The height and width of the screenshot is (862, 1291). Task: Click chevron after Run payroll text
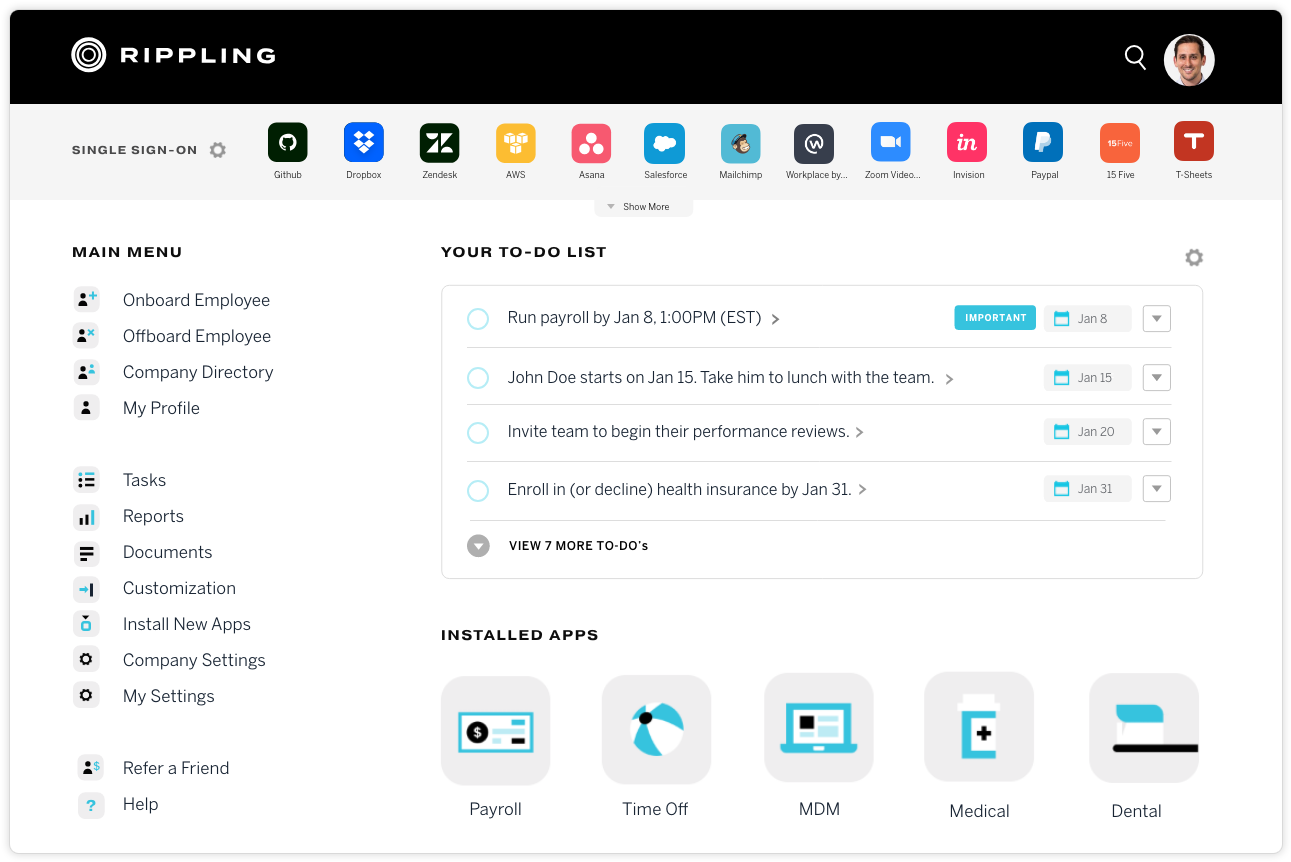point(776,319)
